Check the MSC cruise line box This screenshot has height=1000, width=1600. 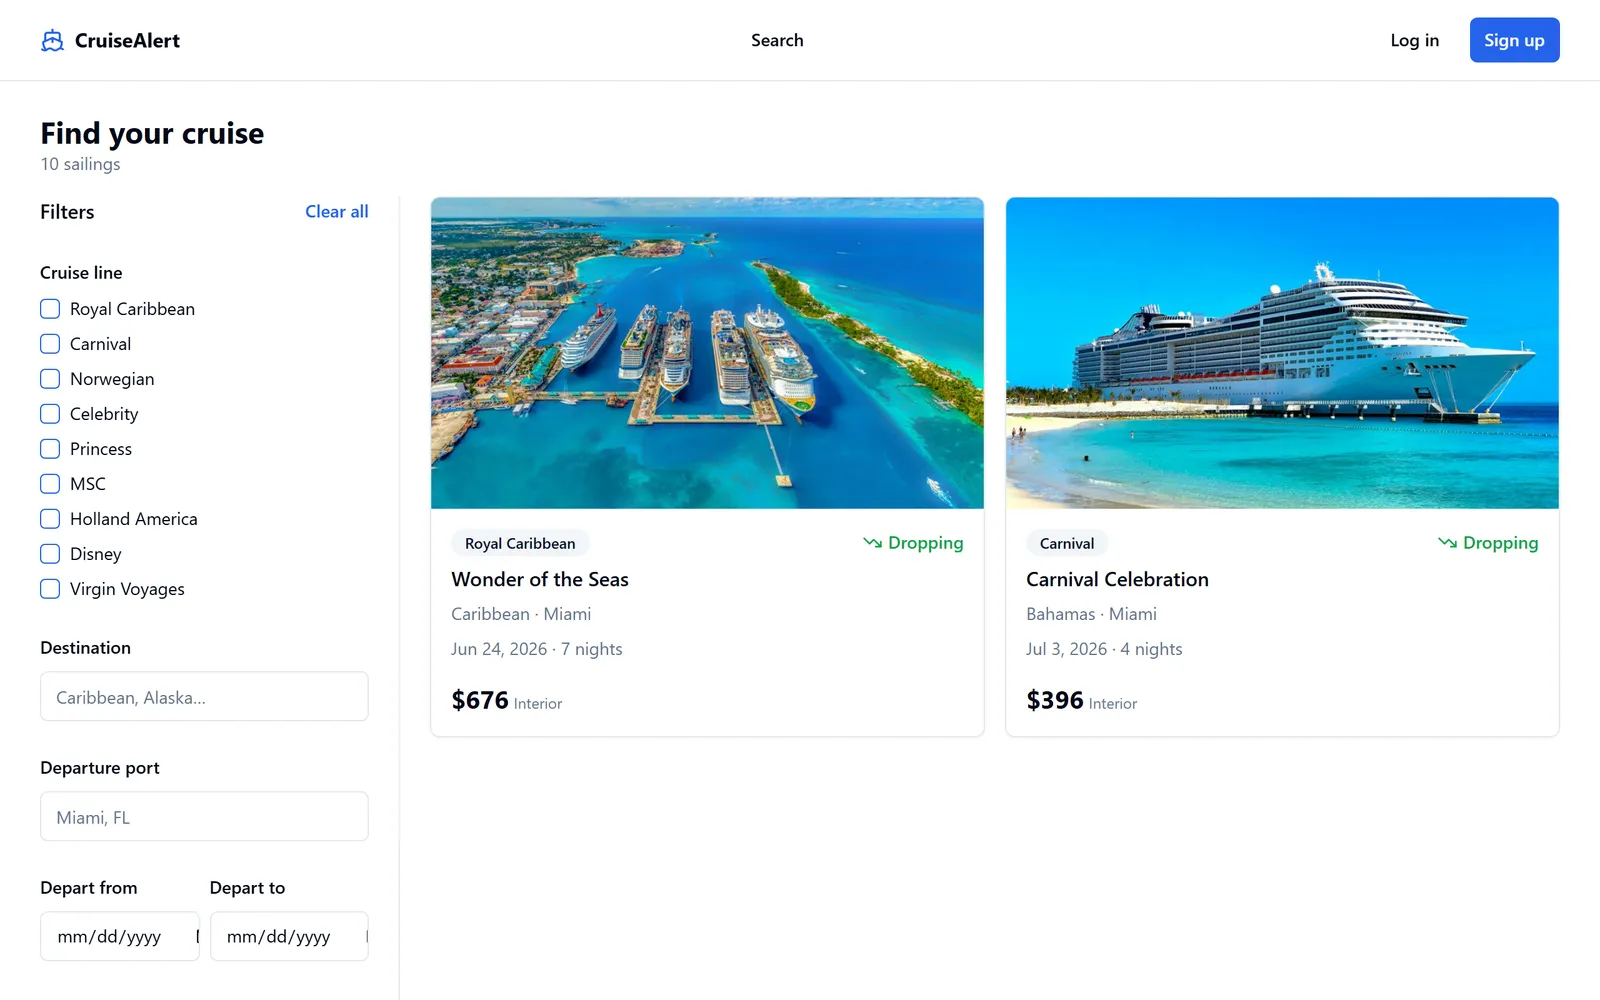tap(50, 484)
